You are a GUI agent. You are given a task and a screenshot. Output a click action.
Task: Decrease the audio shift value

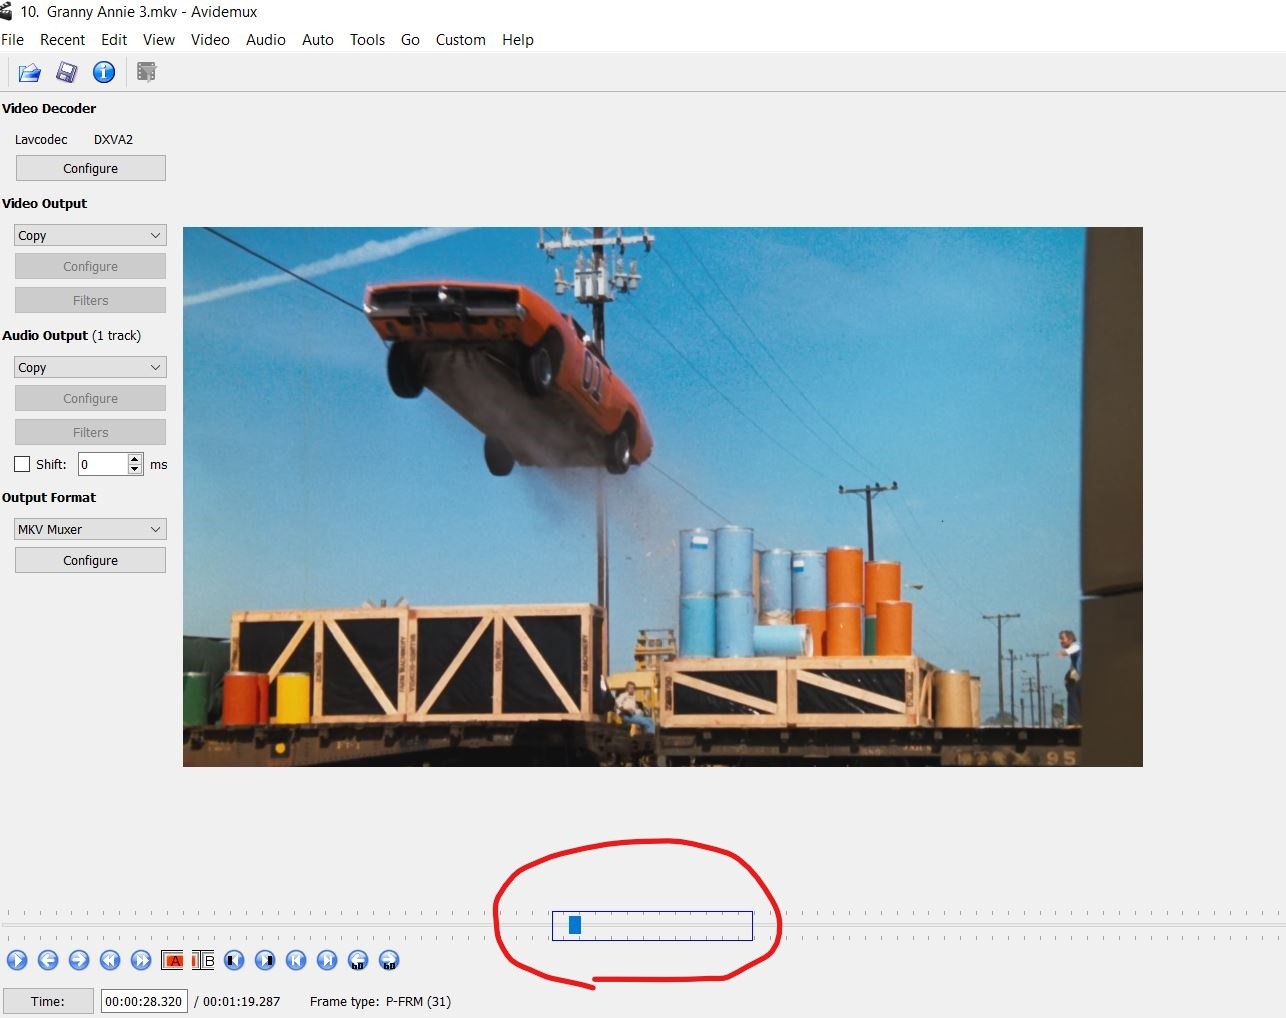(x=135, y=469)
